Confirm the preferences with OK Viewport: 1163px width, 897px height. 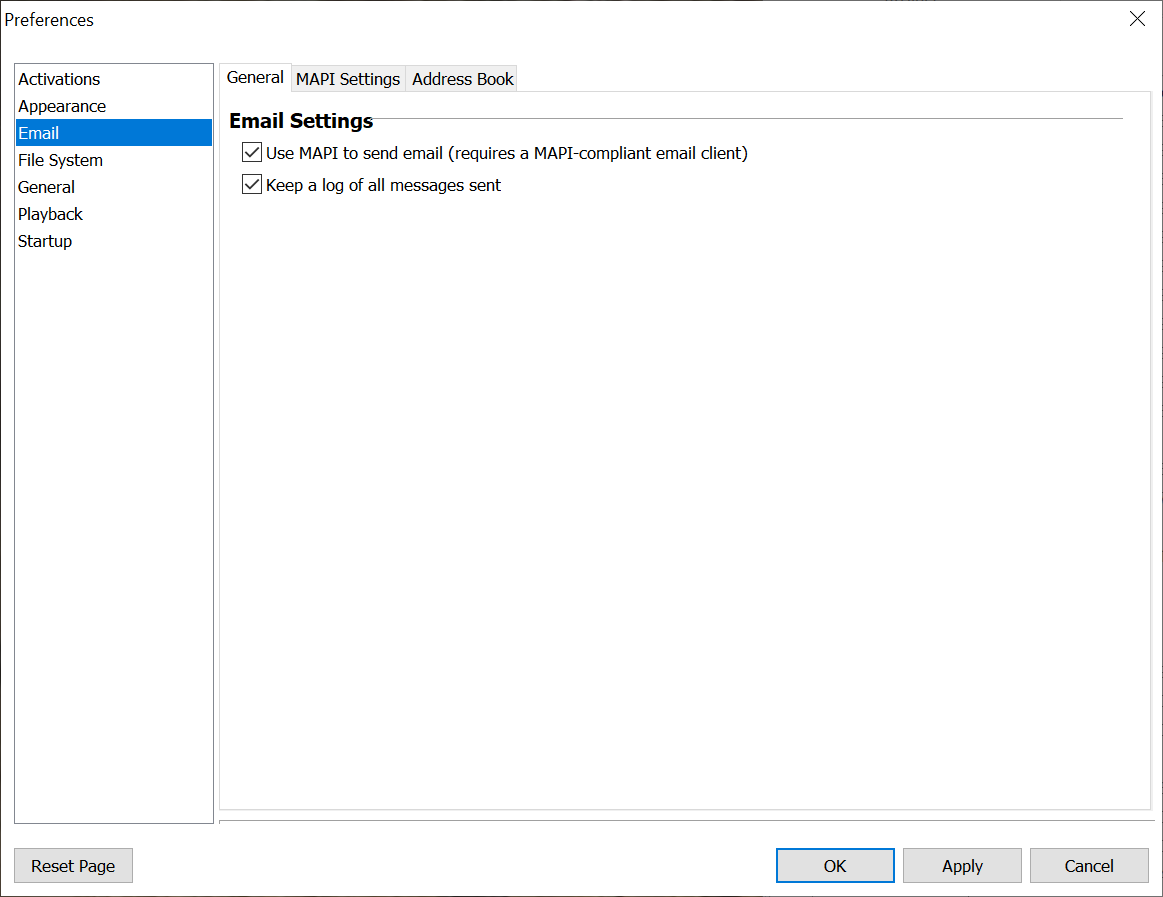835,866
